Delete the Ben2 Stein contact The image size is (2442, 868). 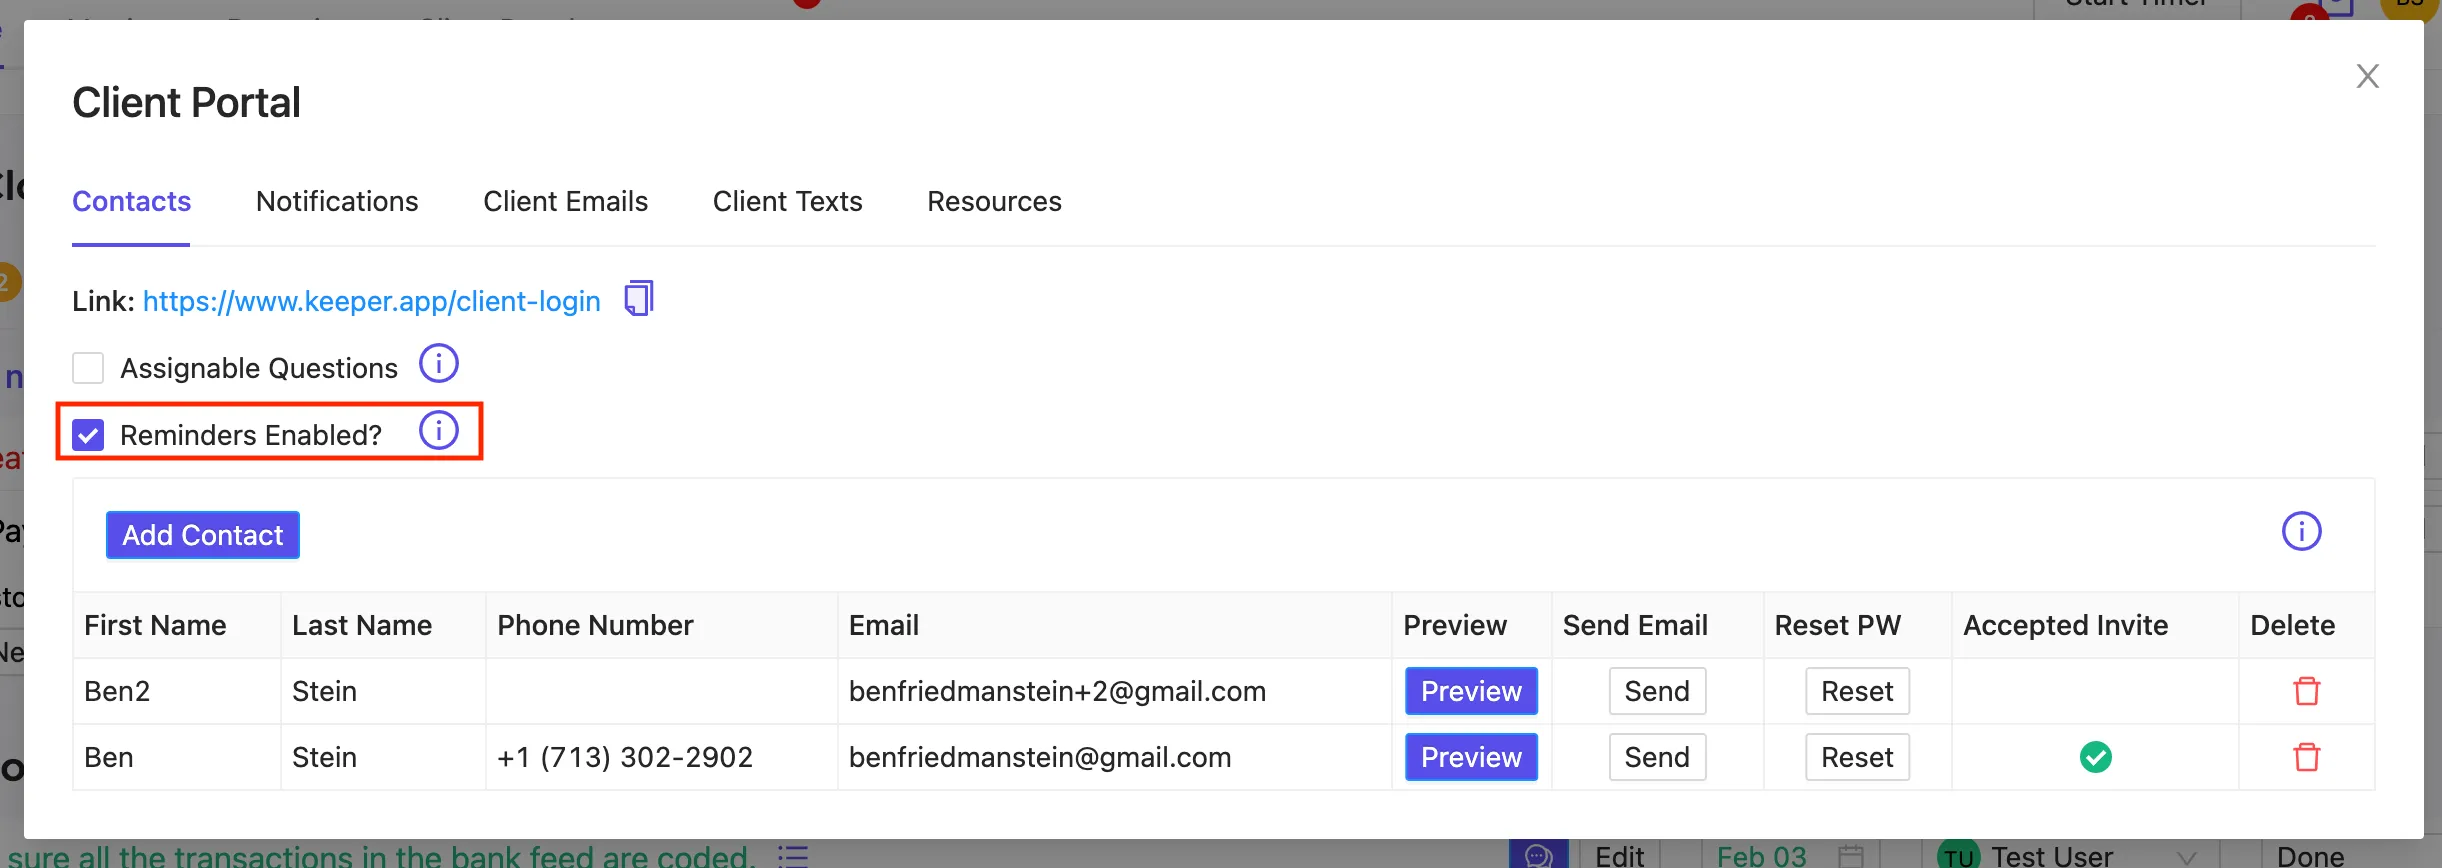[x=2307, y=691]
